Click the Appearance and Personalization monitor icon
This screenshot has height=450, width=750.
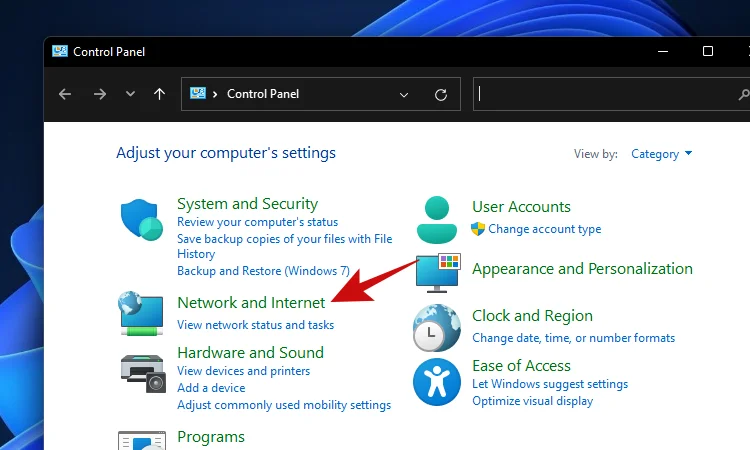[x=438, y=273]
